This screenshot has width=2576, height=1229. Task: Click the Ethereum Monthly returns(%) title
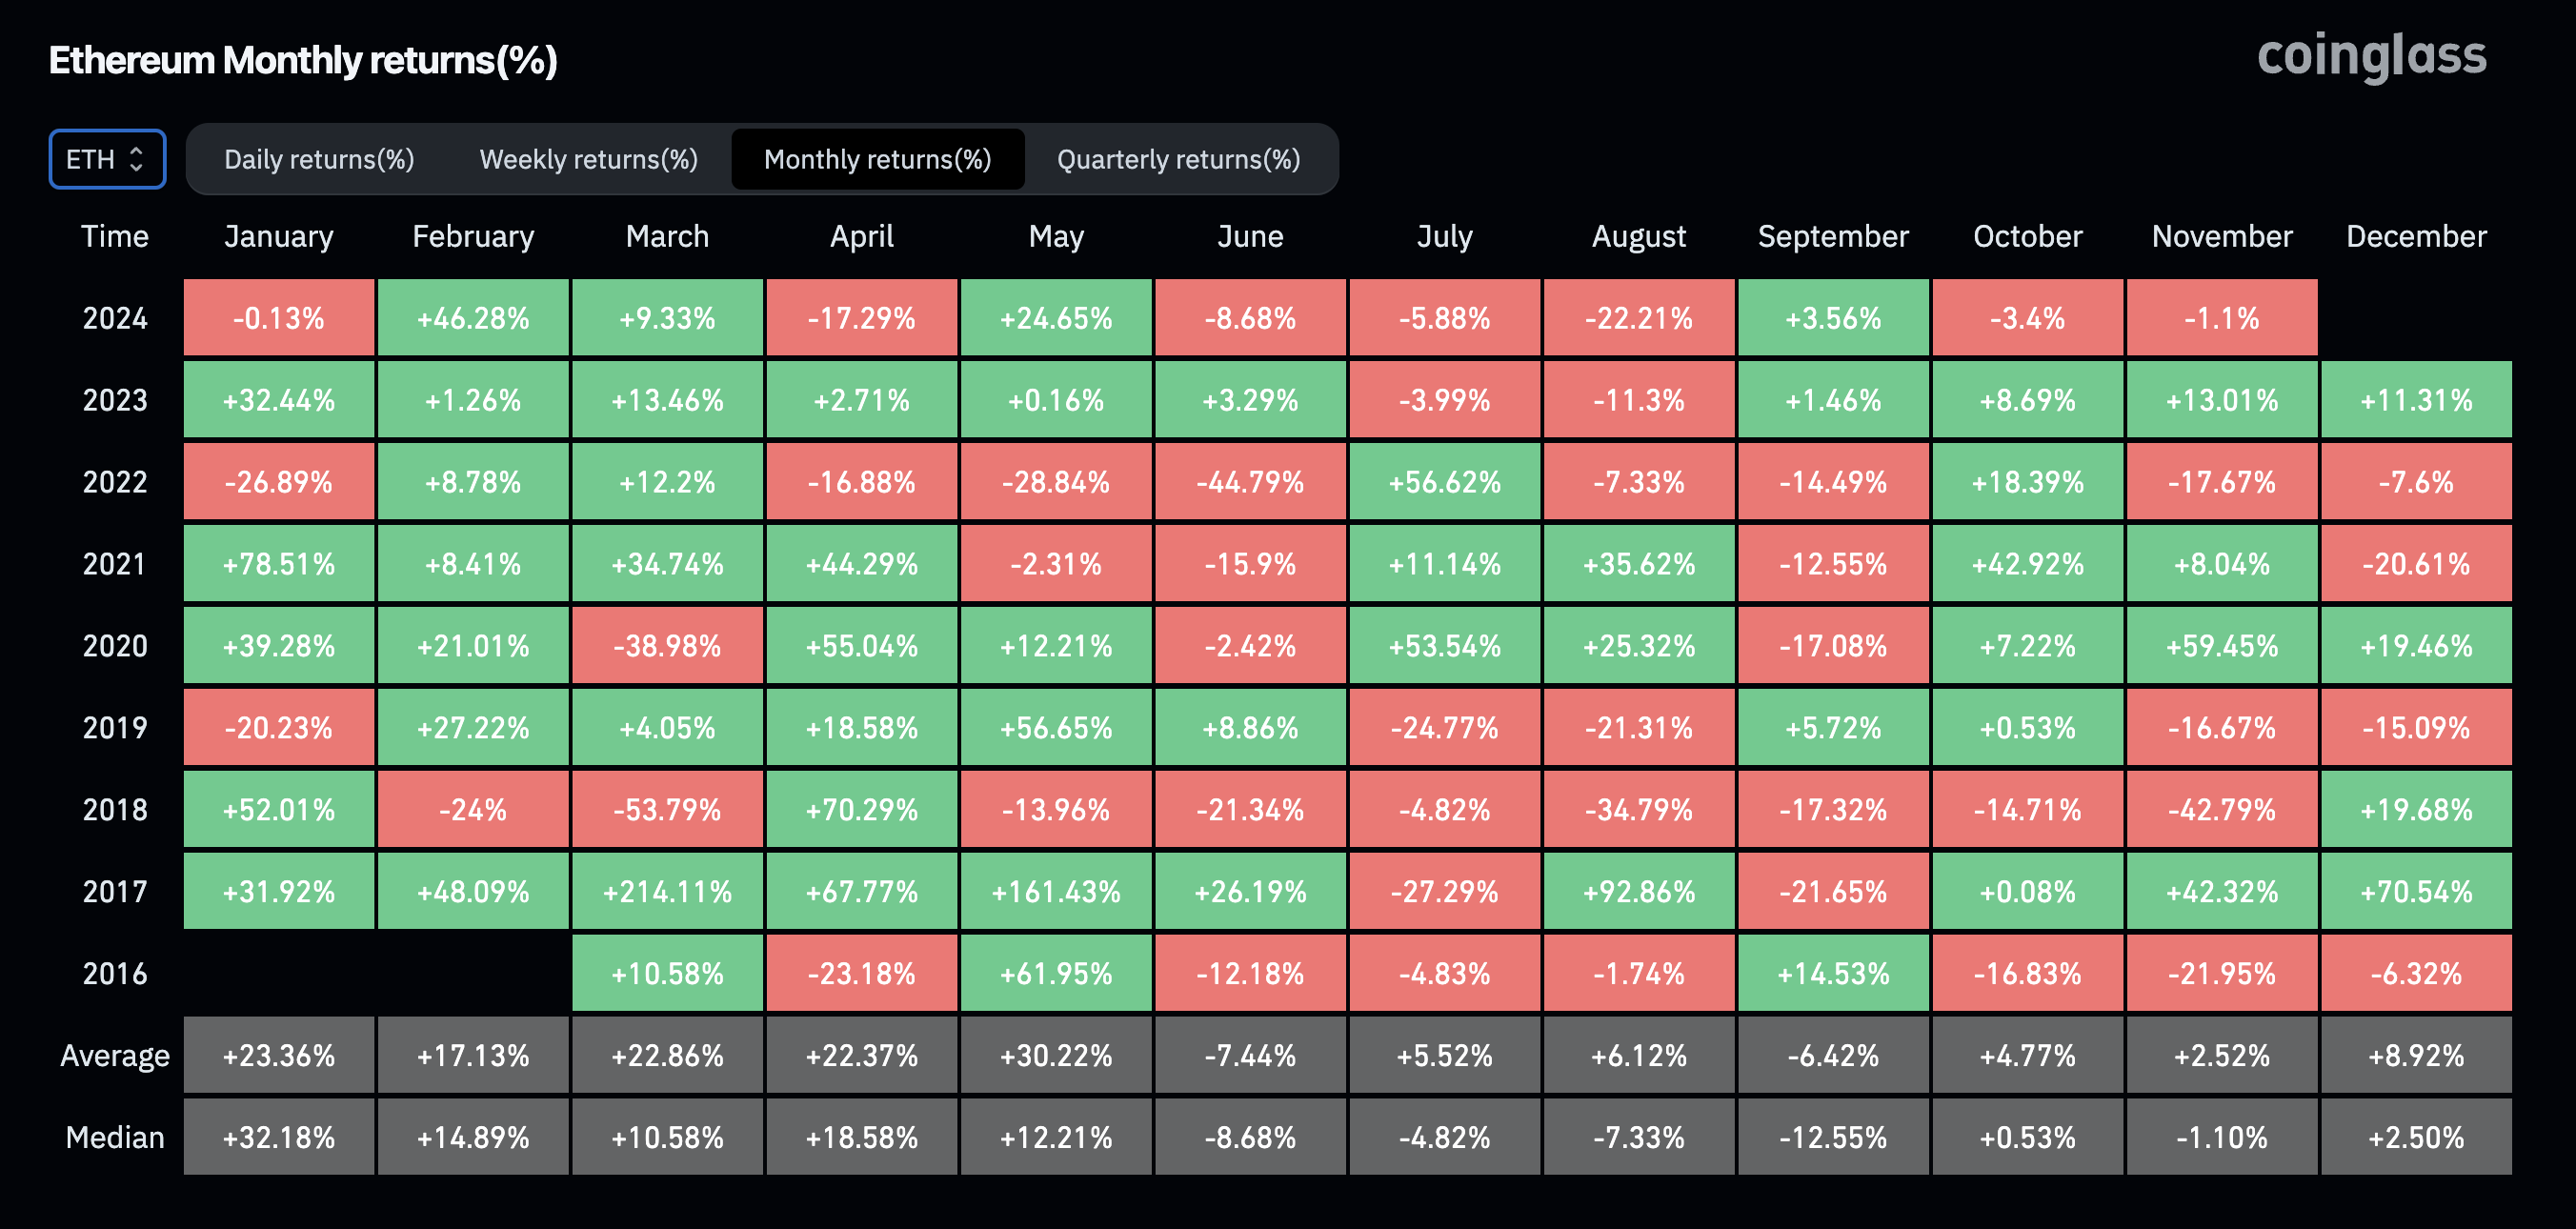303,60
